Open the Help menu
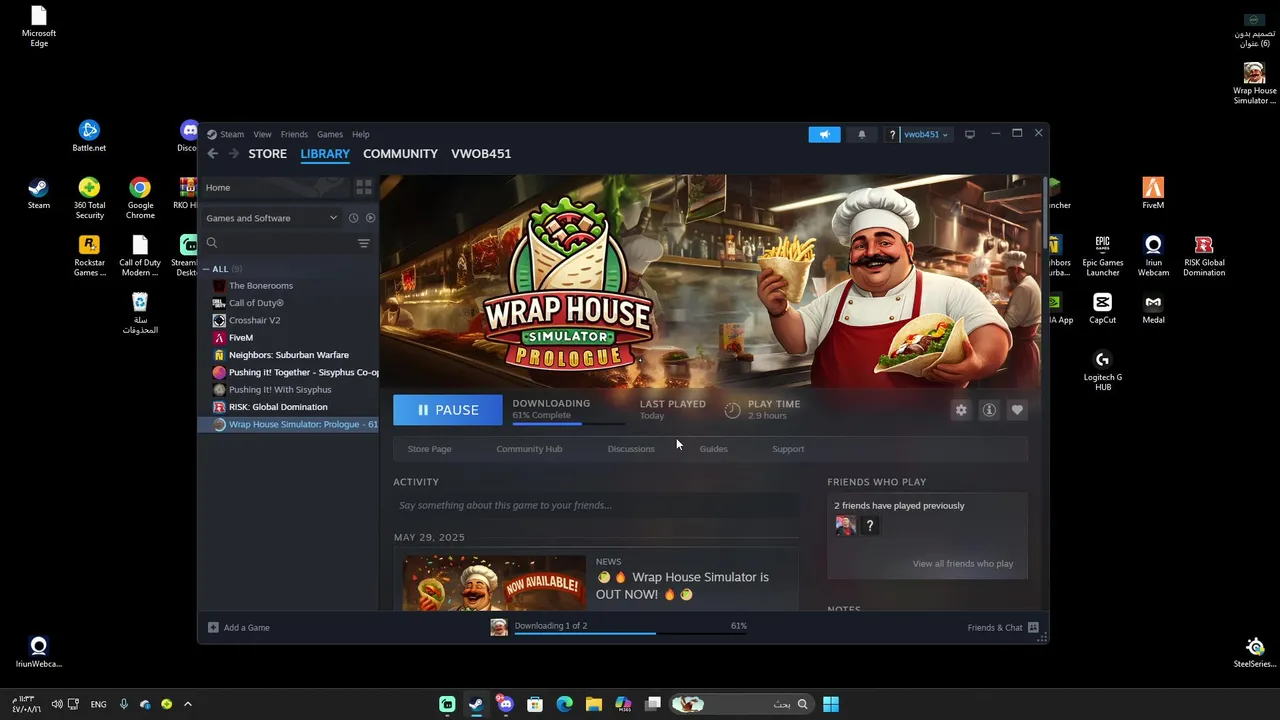Viewport: 1280px width, 720px height. point(361,134)
